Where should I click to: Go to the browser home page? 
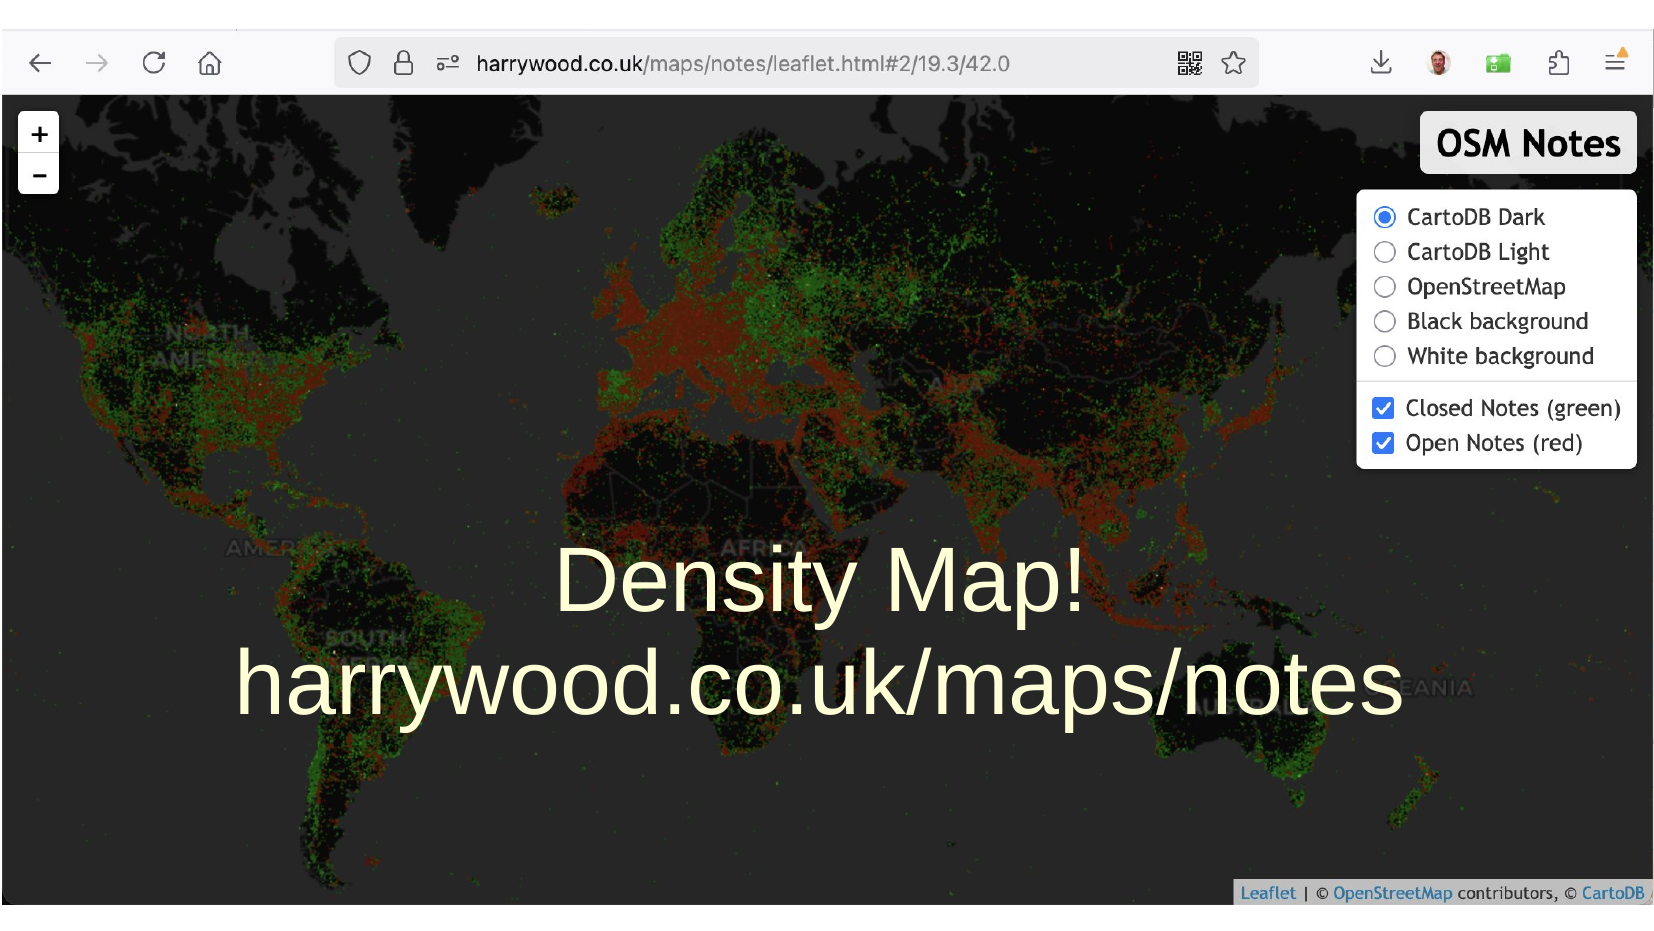click(210, 64)
